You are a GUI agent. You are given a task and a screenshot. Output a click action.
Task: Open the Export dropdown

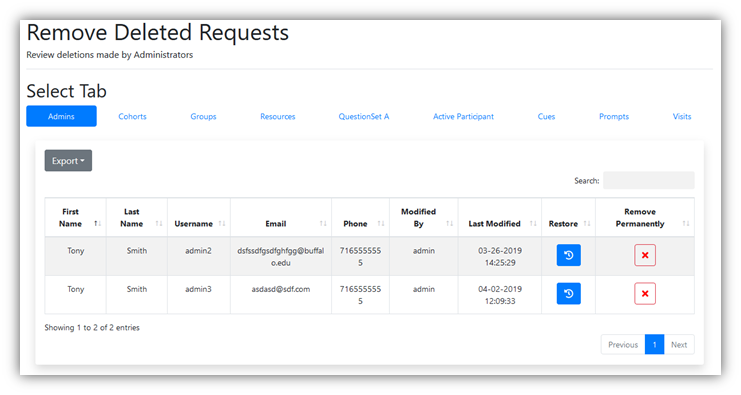tap(69, 161)
